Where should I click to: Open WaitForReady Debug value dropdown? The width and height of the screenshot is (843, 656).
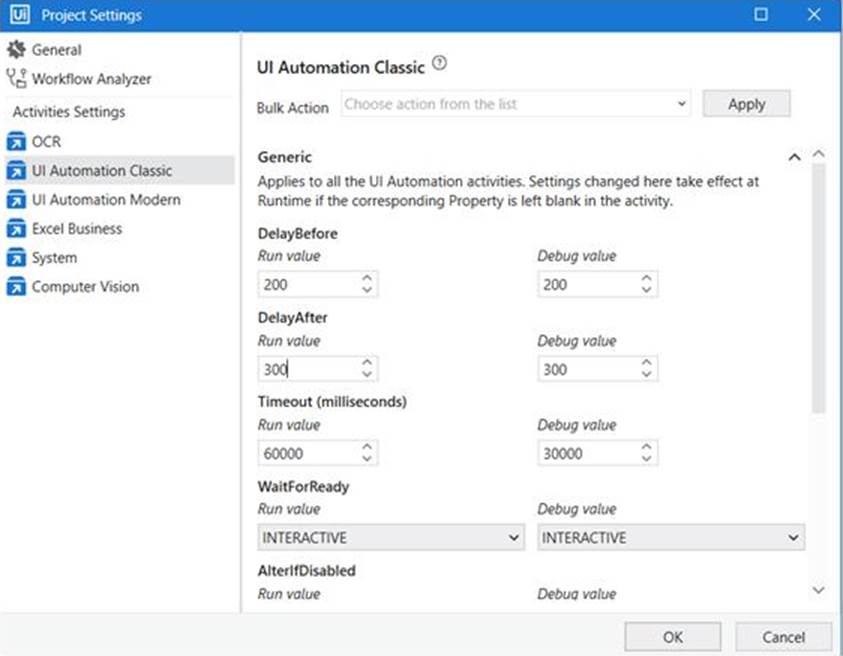coord(670,537)
